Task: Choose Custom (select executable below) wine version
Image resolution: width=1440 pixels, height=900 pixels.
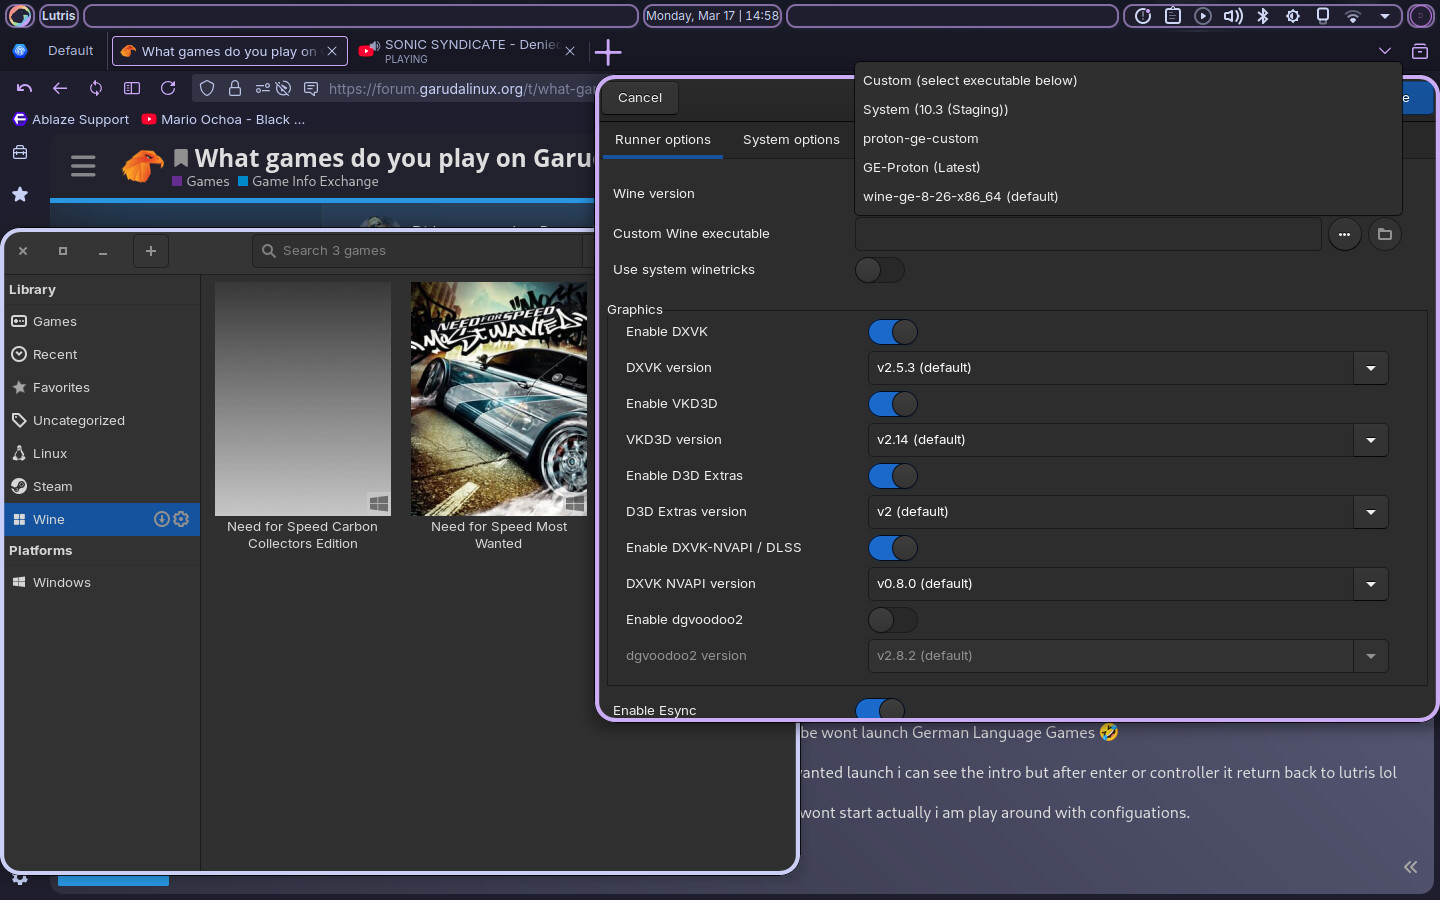Action: 1129,81
